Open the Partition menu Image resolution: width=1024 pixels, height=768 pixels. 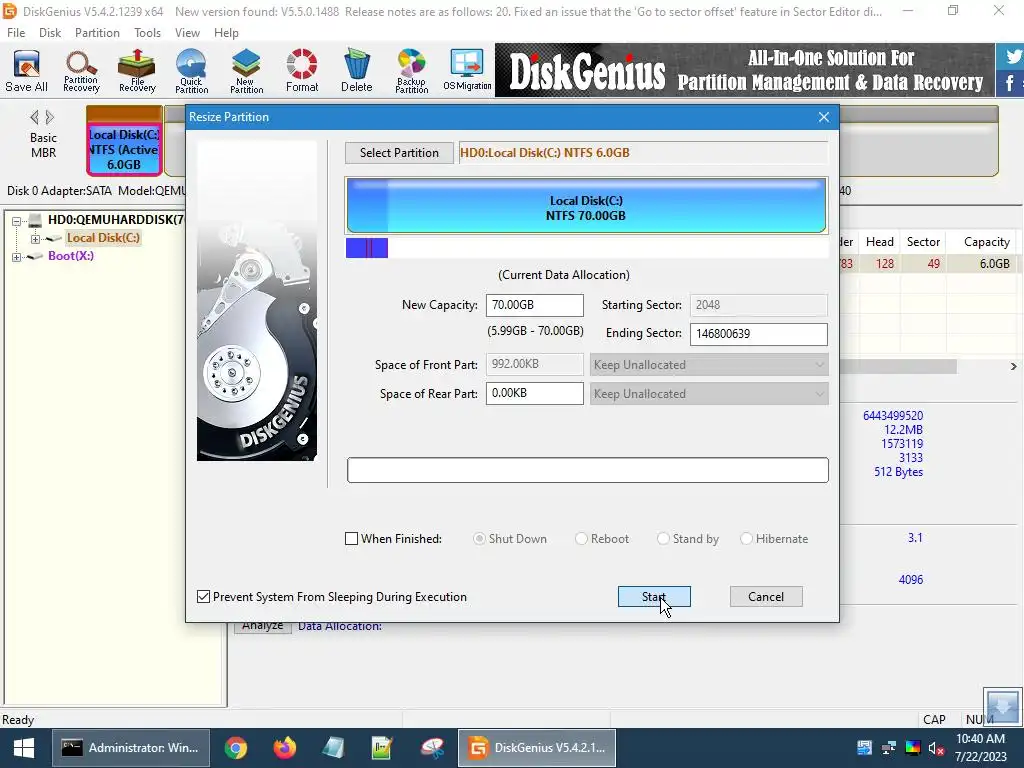(97, 33)
